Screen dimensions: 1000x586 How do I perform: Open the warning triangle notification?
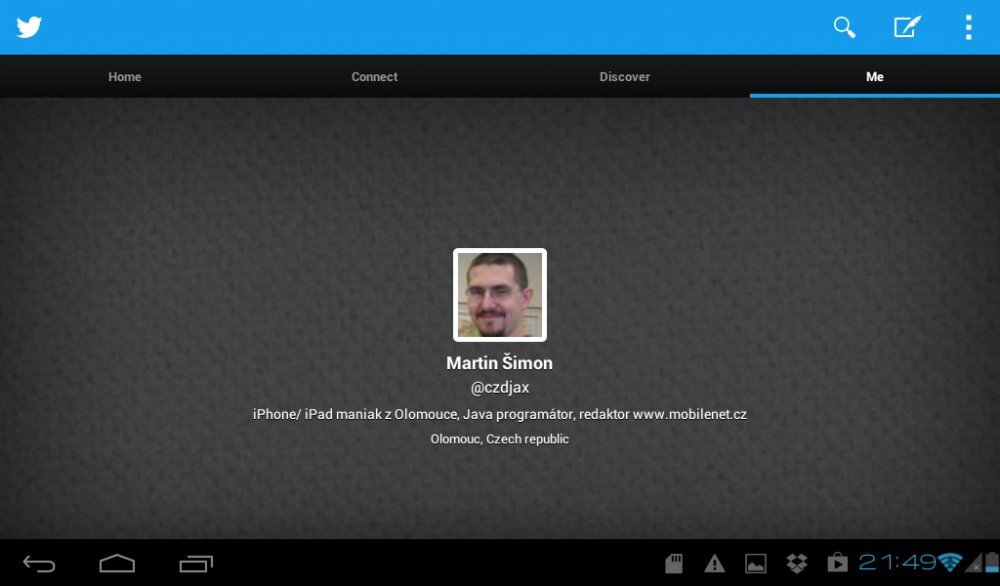(714, 564)
